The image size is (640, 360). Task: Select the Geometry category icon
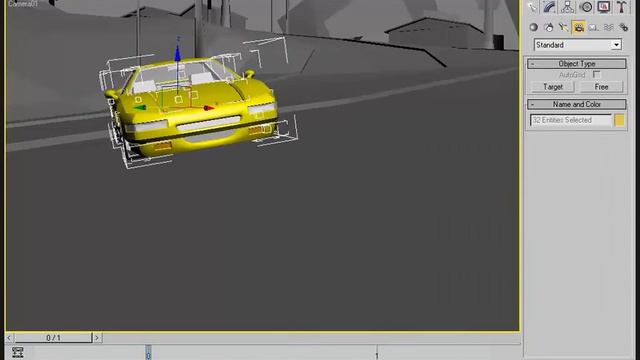coord(533,27)
